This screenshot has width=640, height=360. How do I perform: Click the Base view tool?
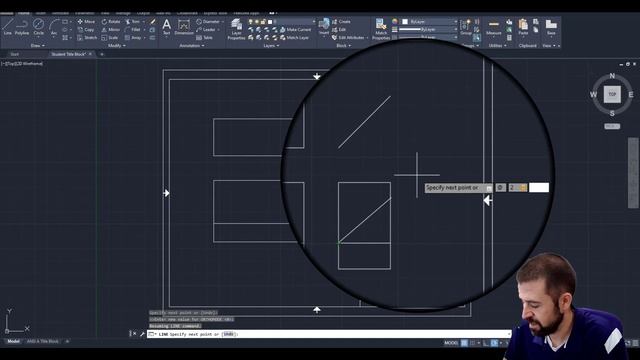pyautogui.click(x=551, y=27)
